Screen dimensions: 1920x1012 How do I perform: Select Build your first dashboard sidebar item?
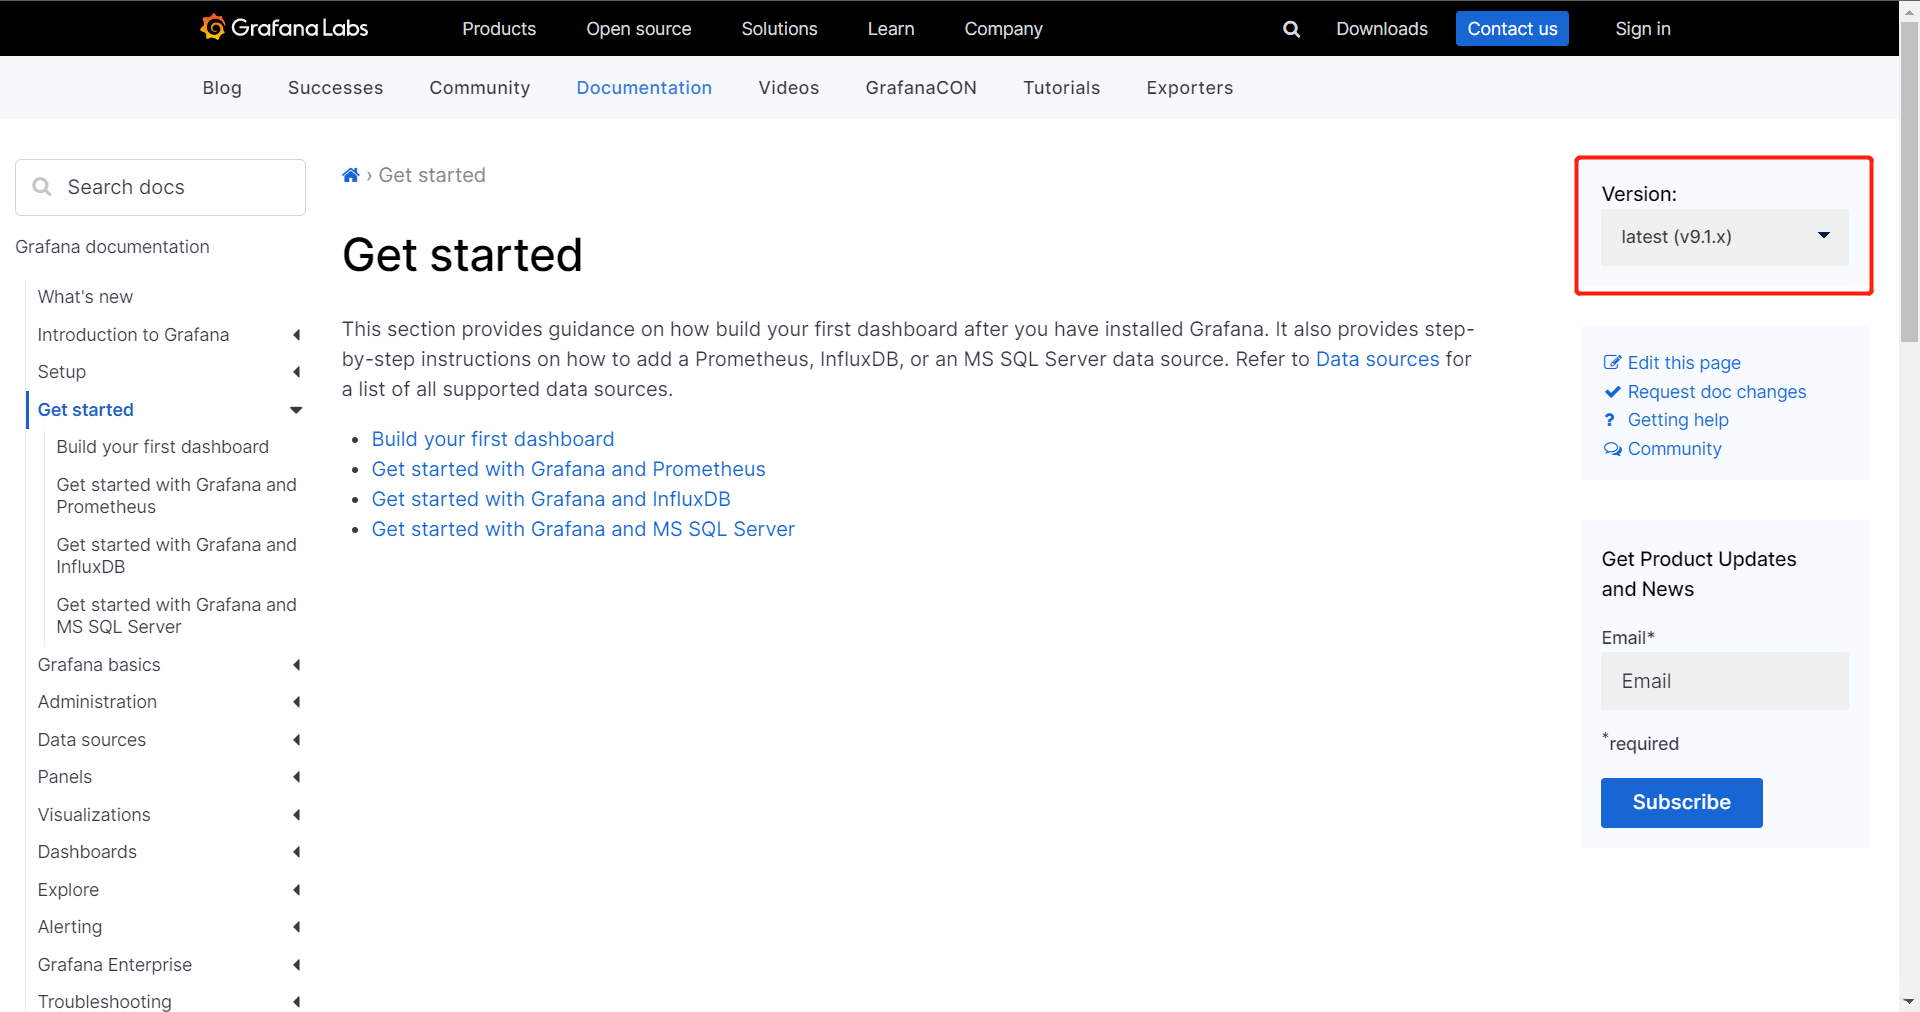163,447
